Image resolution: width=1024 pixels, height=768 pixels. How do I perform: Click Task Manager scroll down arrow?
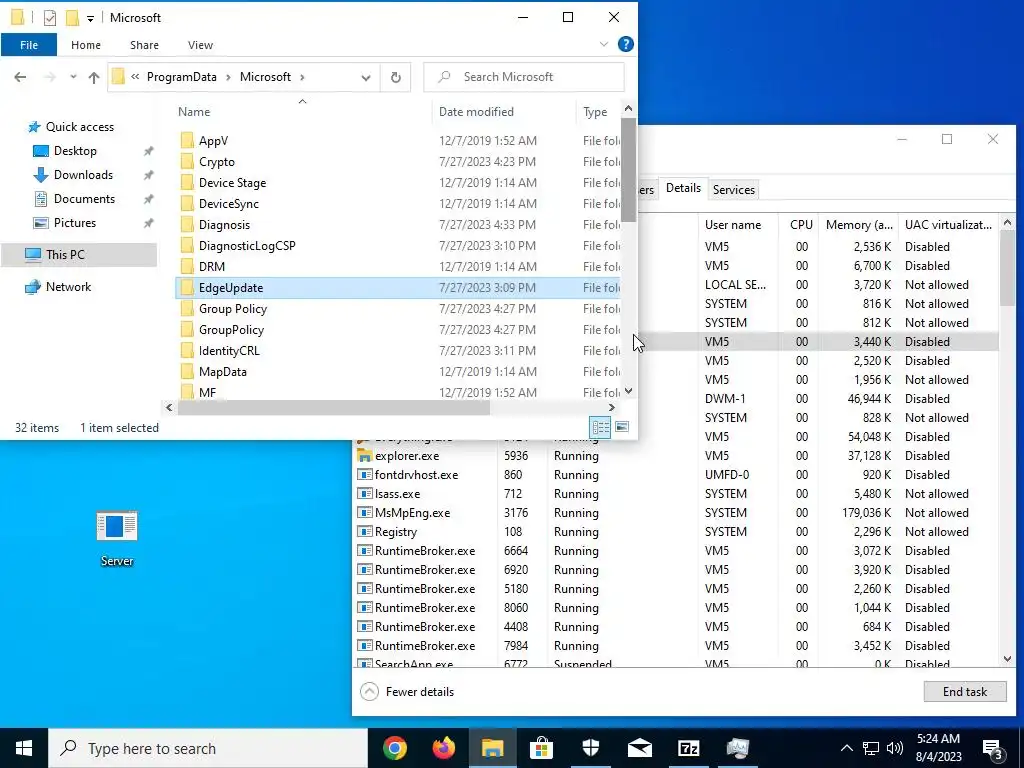coord(1006,660)
